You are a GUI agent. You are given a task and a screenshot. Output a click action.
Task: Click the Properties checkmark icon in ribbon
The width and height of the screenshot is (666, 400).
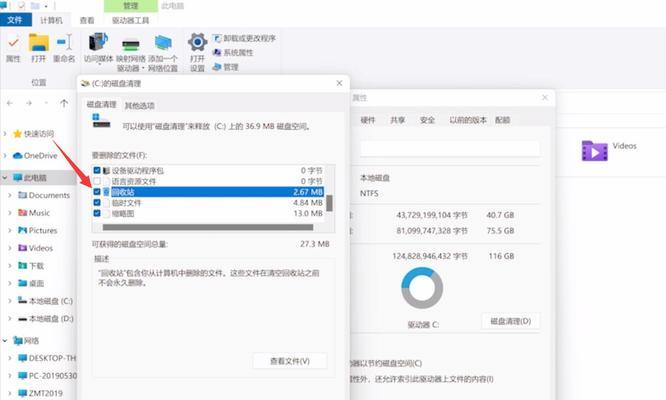(13, 43)
